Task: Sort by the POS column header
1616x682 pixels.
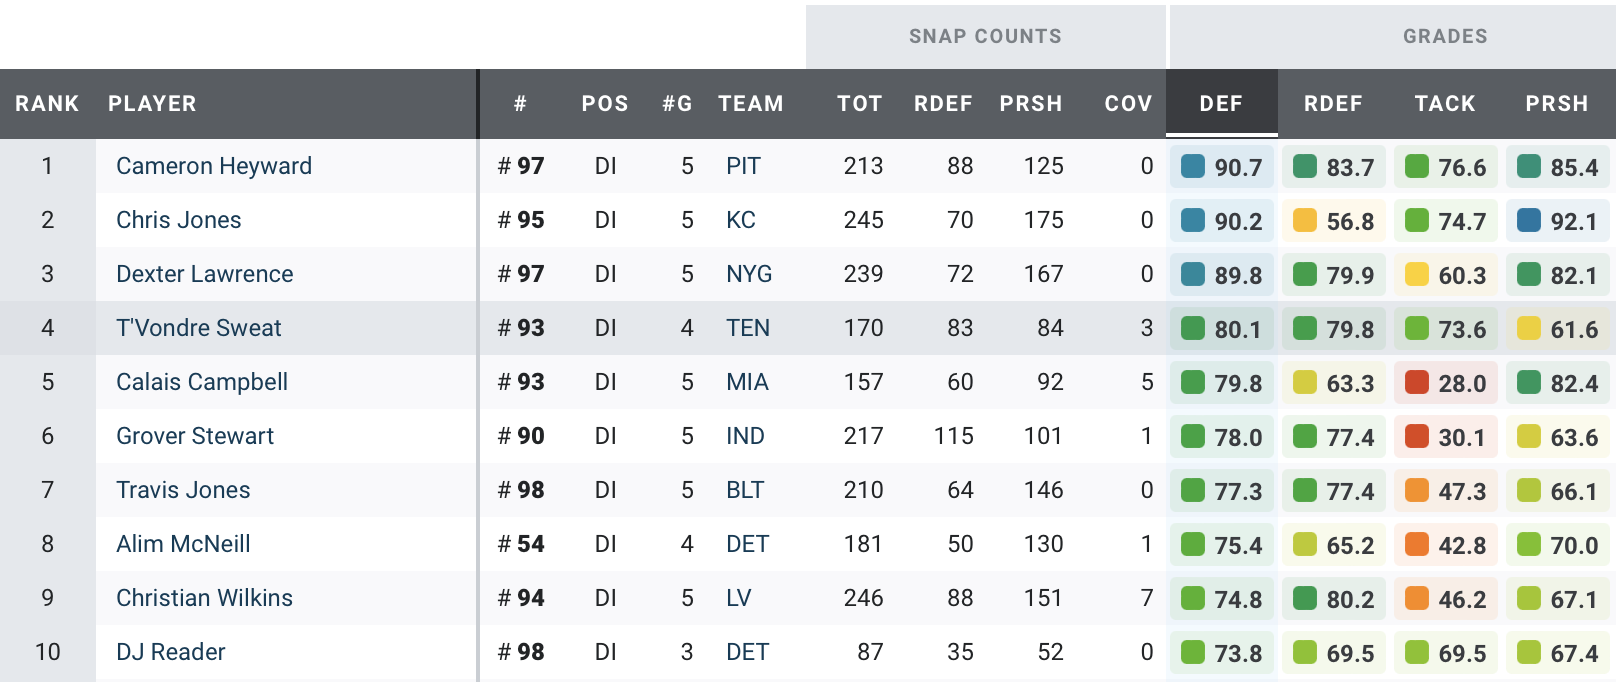Action: coord(605,103)
